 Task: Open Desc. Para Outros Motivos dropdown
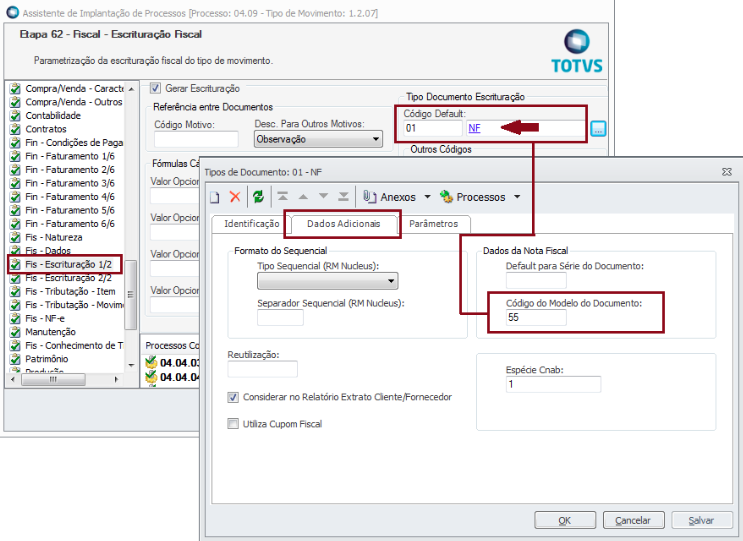tap(318, 139)
